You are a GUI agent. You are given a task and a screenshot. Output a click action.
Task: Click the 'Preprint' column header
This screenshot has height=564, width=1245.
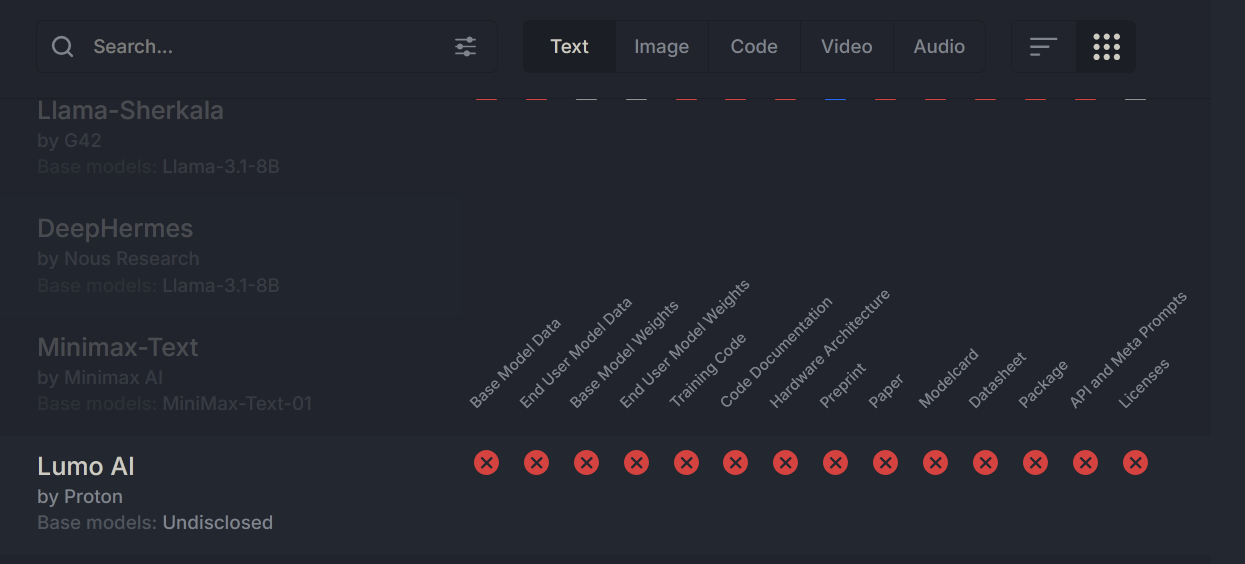click(x=843, y=385)
